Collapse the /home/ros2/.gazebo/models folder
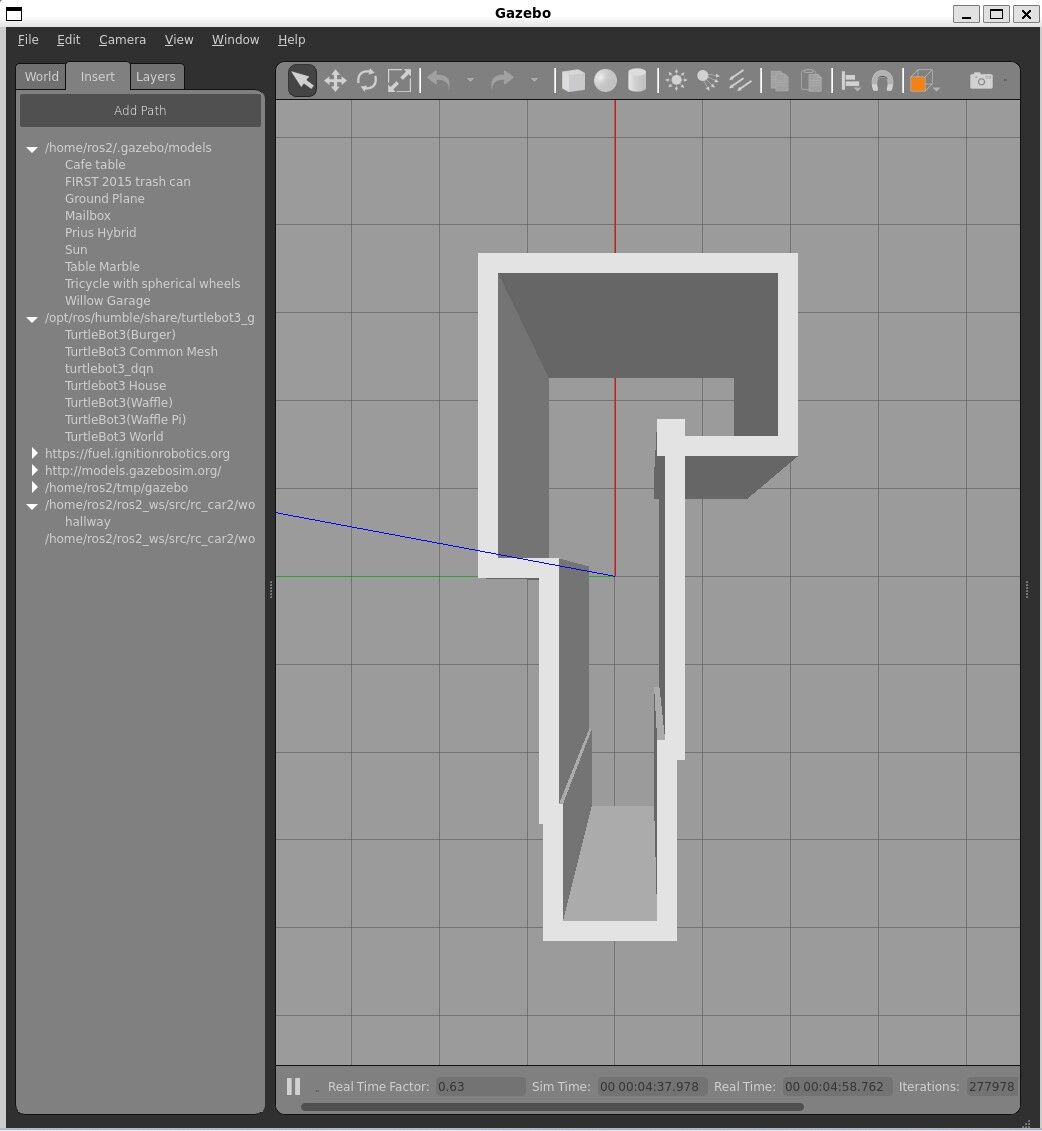Viewport: 1042px width, 1131px height. 32,148
